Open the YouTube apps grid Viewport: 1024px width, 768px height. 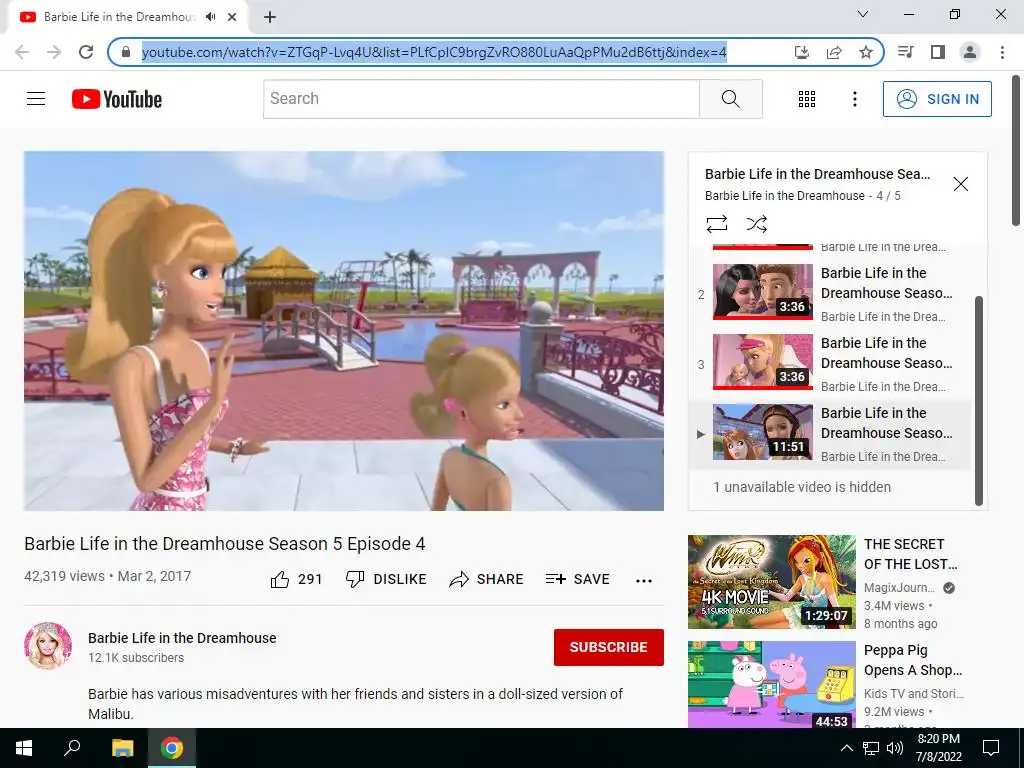(x=807, y=99)
